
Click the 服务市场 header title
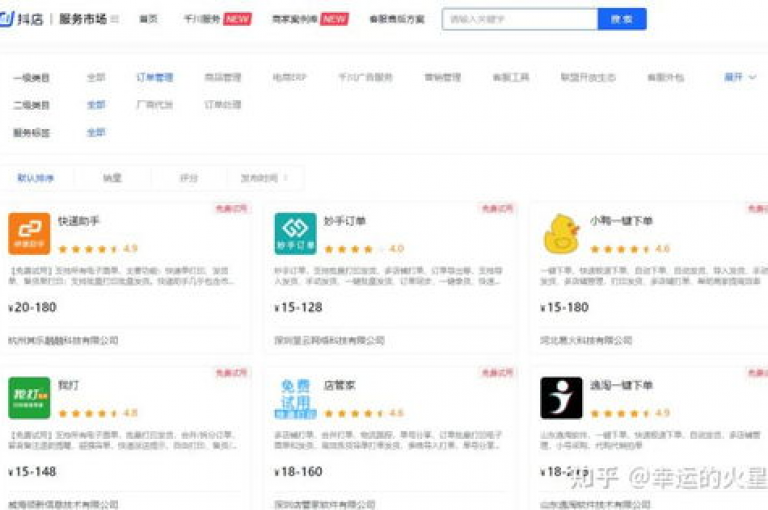83,19
